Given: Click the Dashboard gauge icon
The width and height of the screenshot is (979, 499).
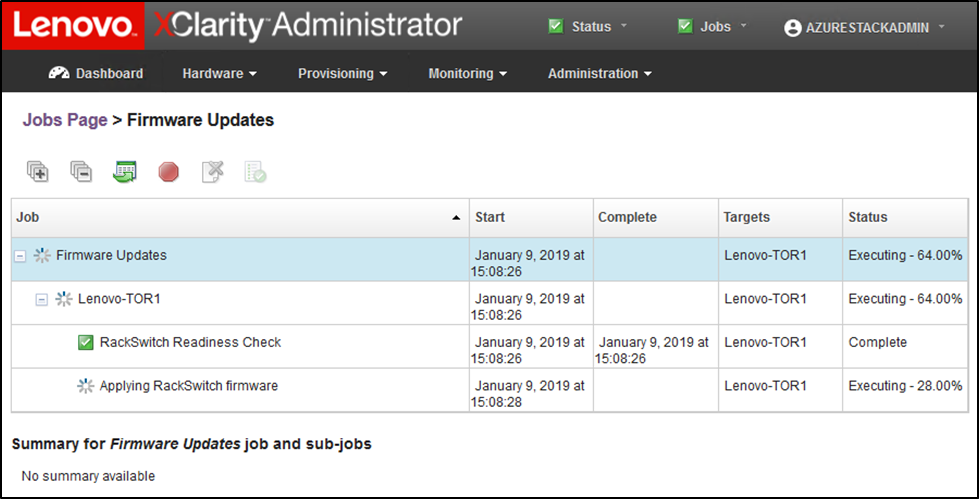Looking at the screenshot, I should pyautogui.click(x=59, y=73).
